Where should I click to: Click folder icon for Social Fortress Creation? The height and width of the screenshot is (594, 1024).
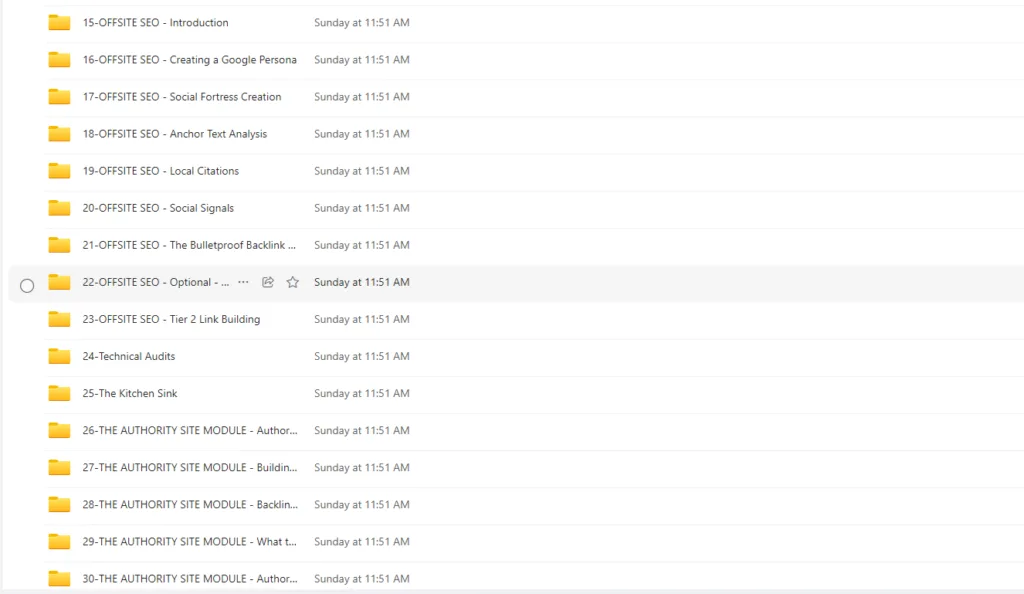[x=59, y=97]
